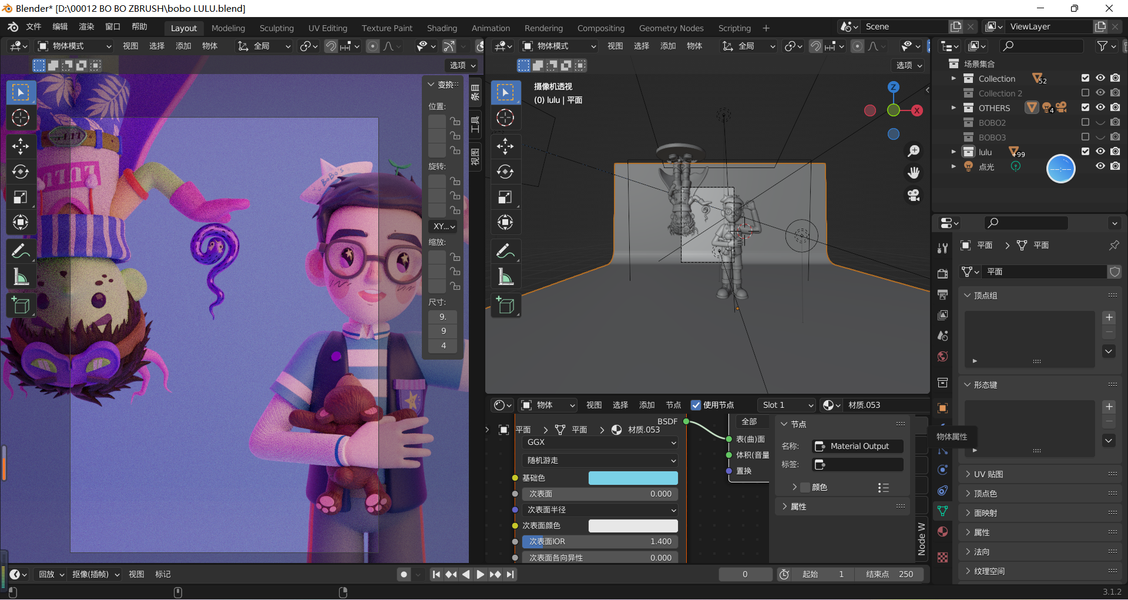
Task: Choose the Move tool in left viewport
Action: coord(21,147)
